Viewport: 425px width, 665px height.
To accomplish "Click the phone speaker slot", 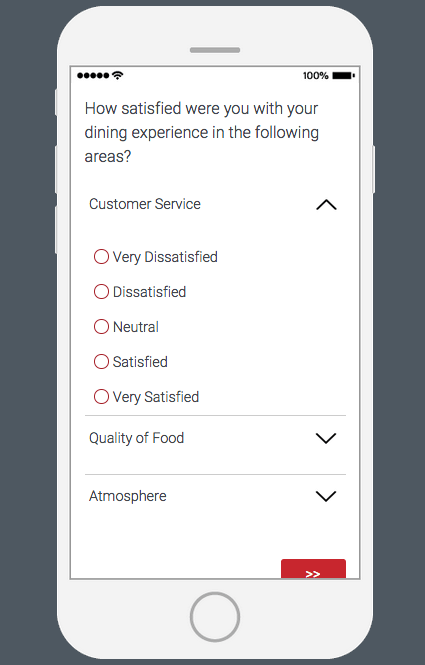I will pyautogui.click(x=215, y=50).
